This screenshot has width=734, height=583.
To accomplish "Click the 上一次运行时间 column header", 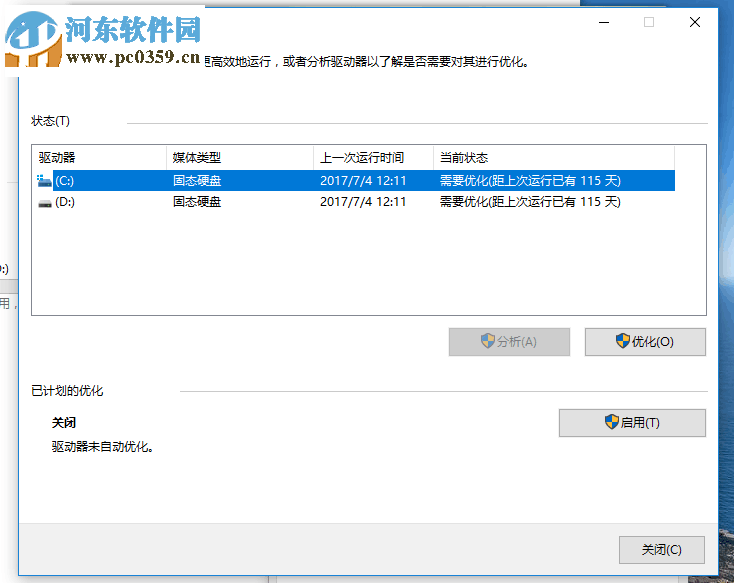I will click(x=374, y=158).
